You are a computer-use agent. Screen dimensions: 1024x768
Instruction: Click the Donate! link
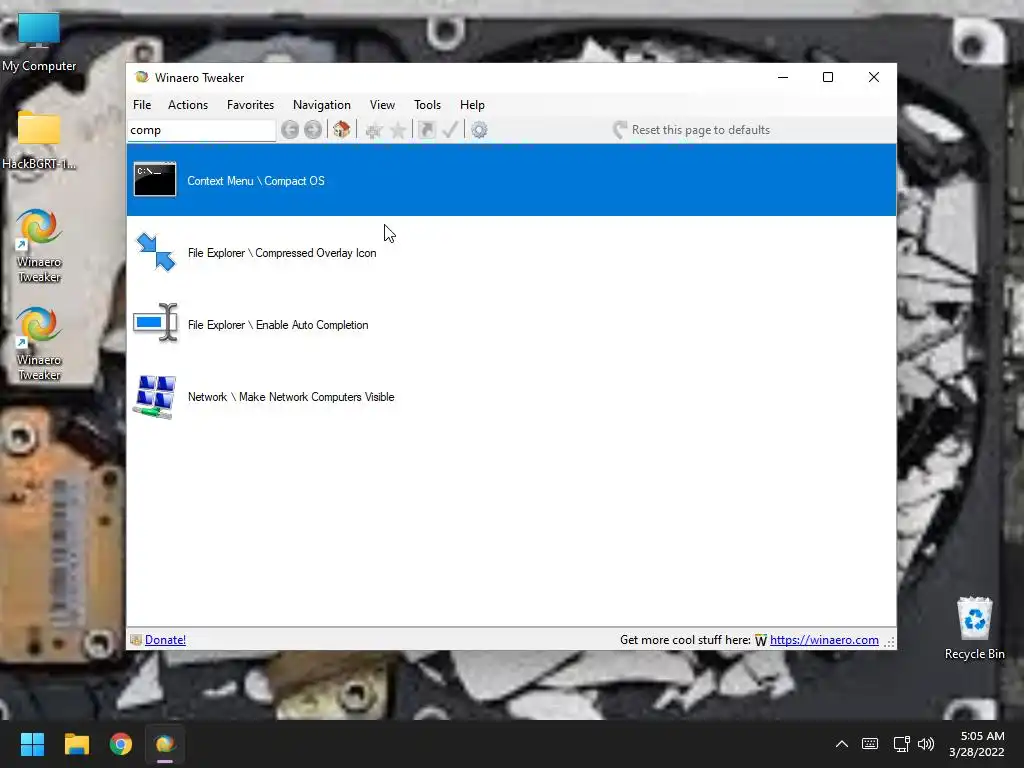tap(165, 640)
